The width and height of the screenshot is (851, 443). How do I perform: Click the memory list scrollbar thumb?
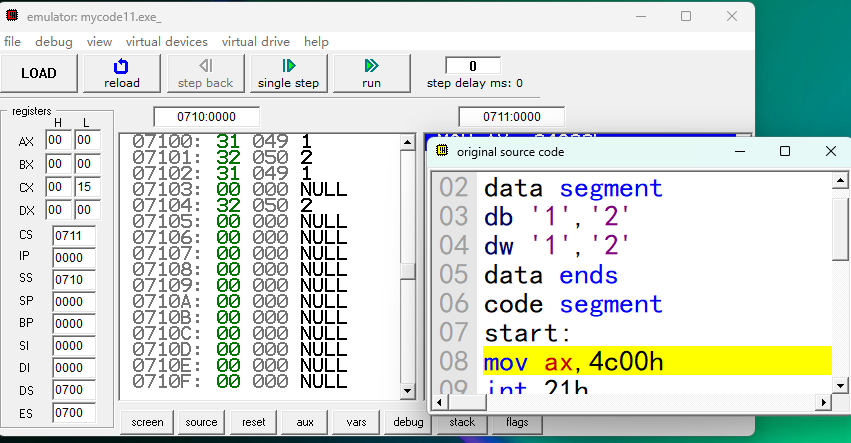(408, 271)
